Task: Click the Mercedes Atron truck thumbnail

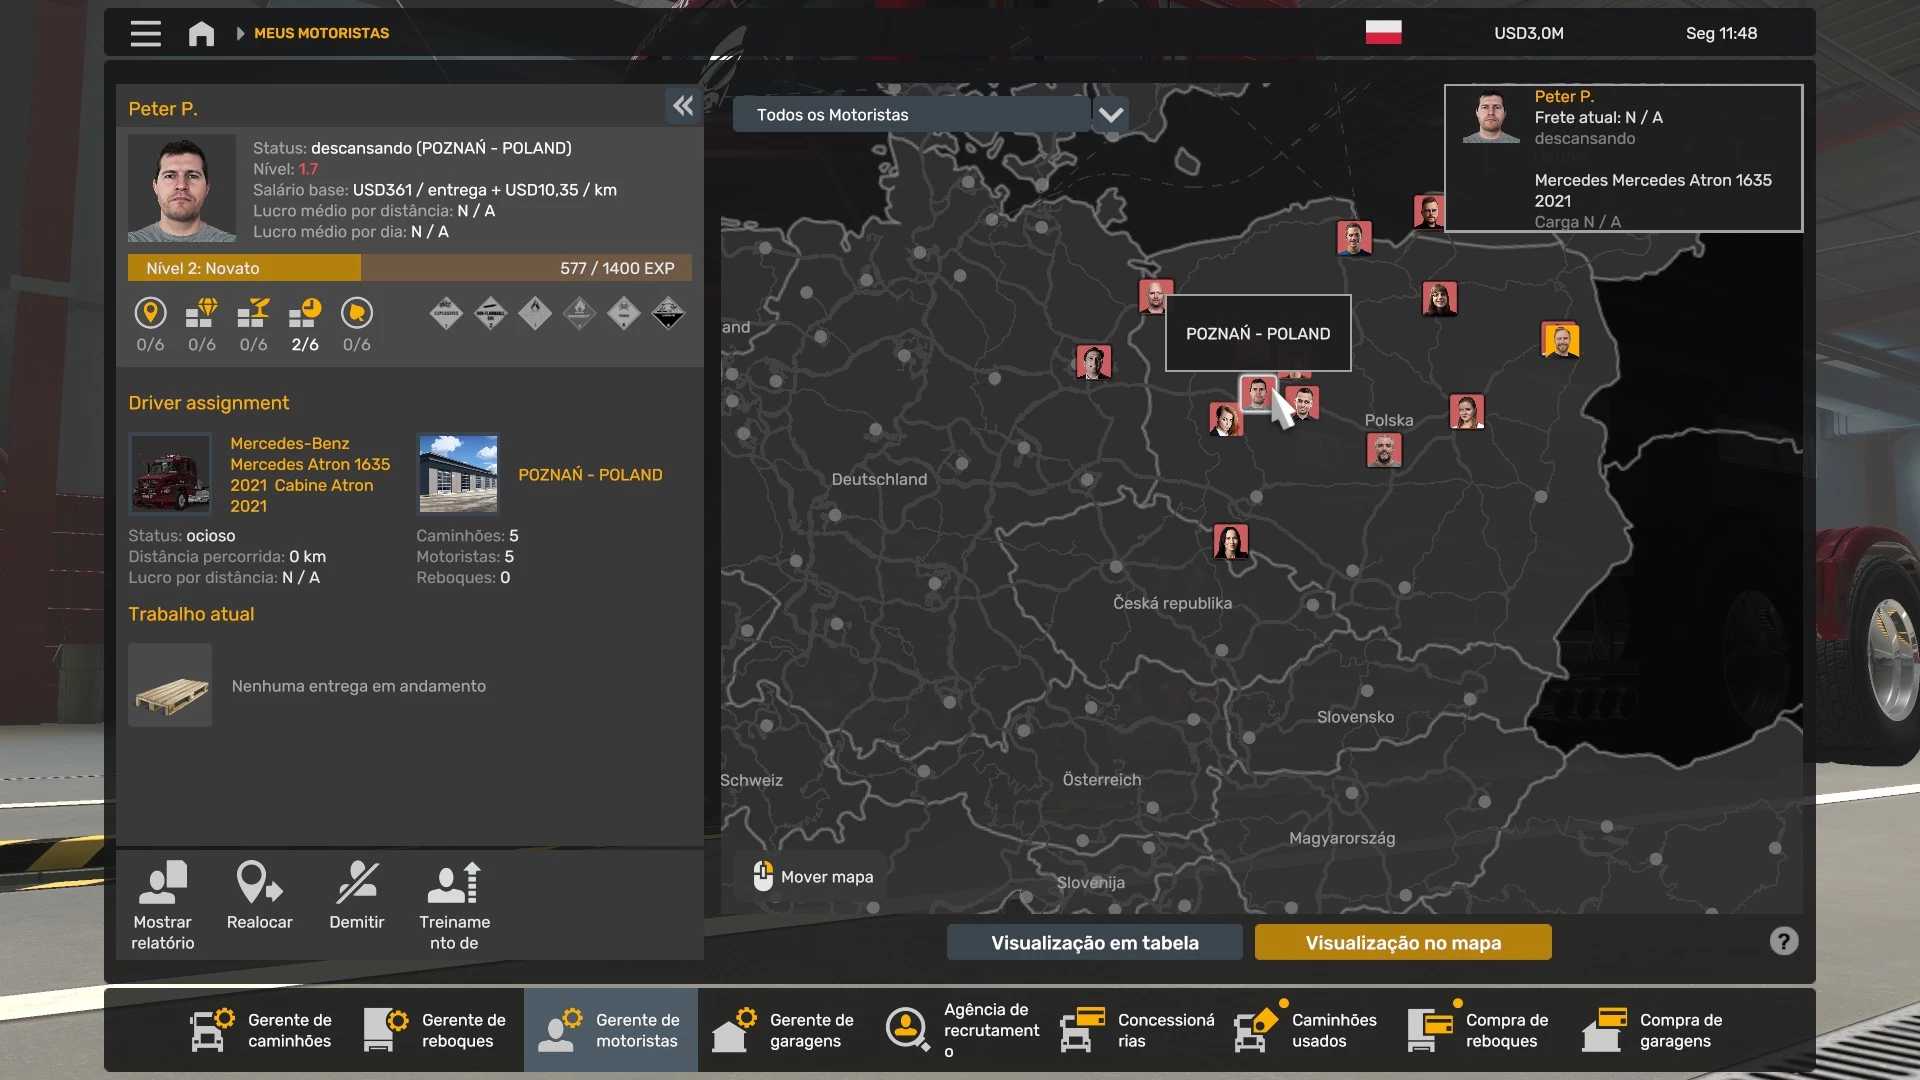Action: pyautogui.click(x=170, y=473)
